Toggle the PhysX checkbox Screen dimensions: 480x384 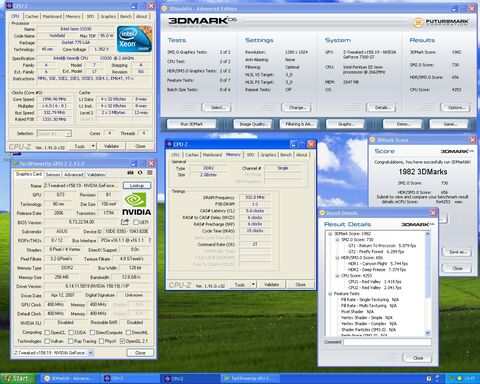pyautogui.click(x=101, y=341)
